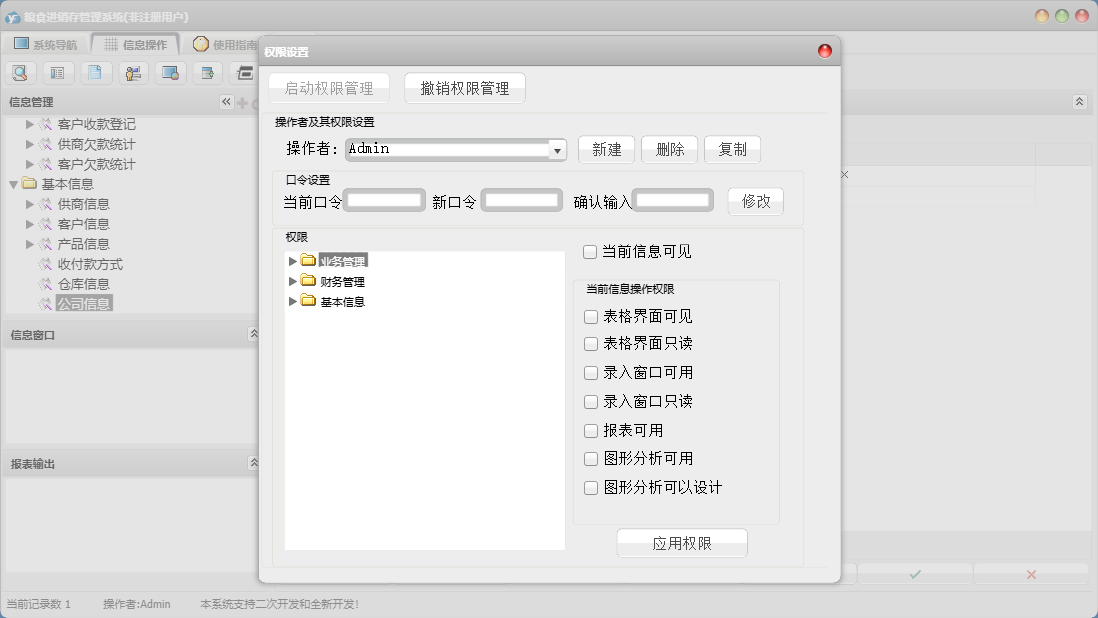Click 新建 to create an operator
1098x618 pixels.
pyautogui.click(x=606, y=150)
